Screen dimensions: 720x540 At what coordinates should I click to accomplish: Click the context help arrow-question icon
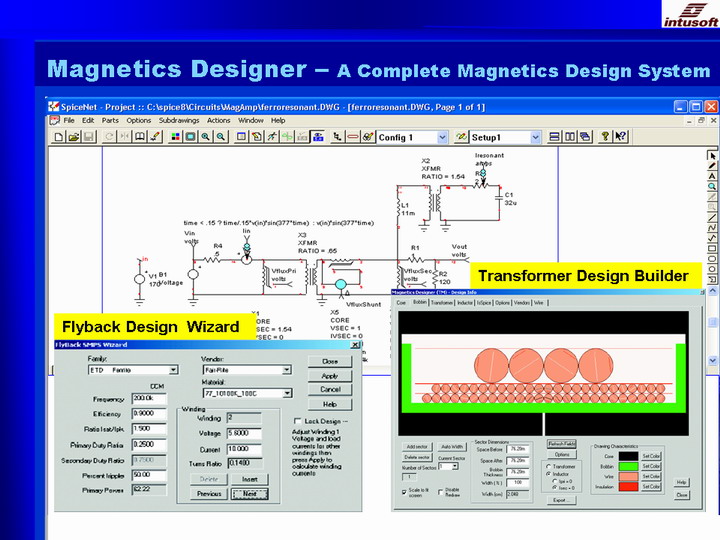coord(620,137)
